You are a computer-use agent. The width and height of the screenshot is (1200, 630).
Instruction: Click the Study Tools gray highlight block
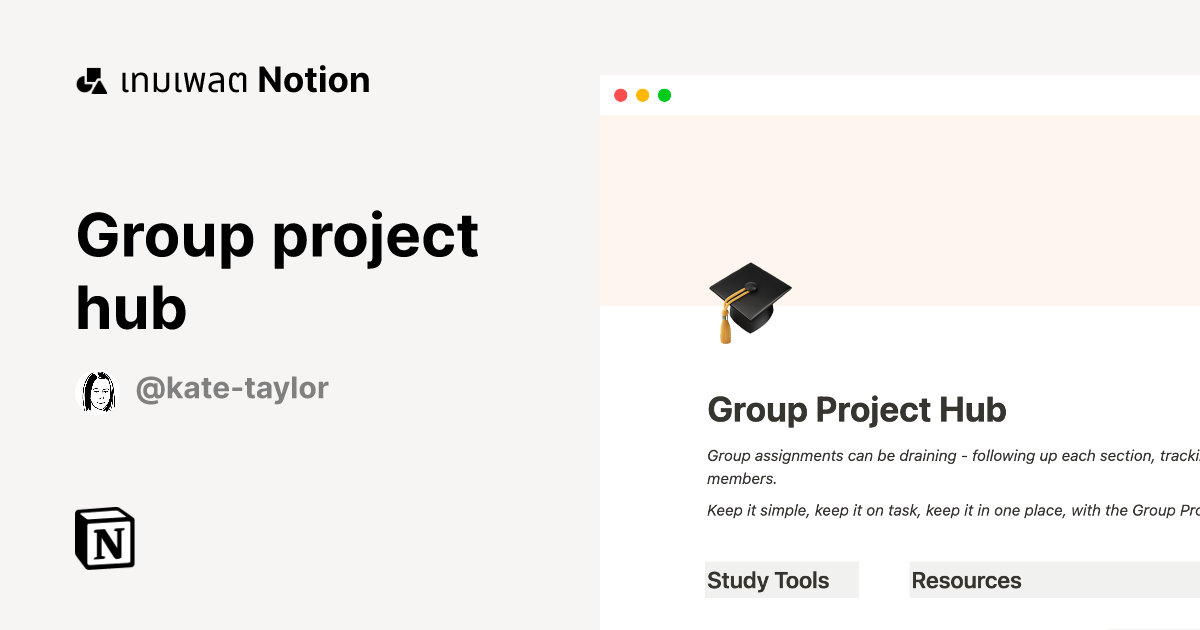(x=782, y=580)
